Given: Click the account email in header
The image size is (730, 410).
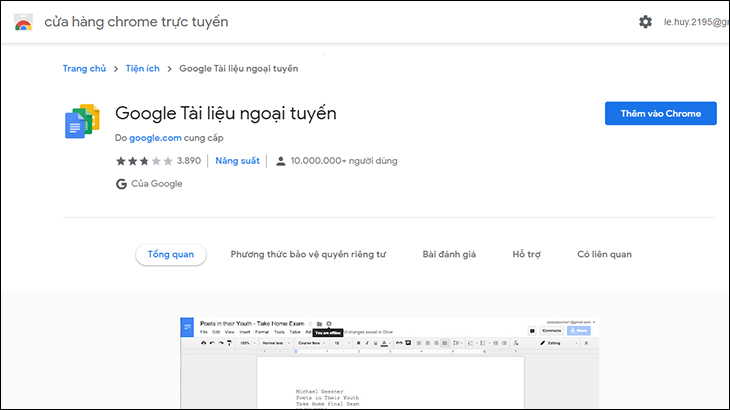Looking at the screenshot, I should pos(696,22).
